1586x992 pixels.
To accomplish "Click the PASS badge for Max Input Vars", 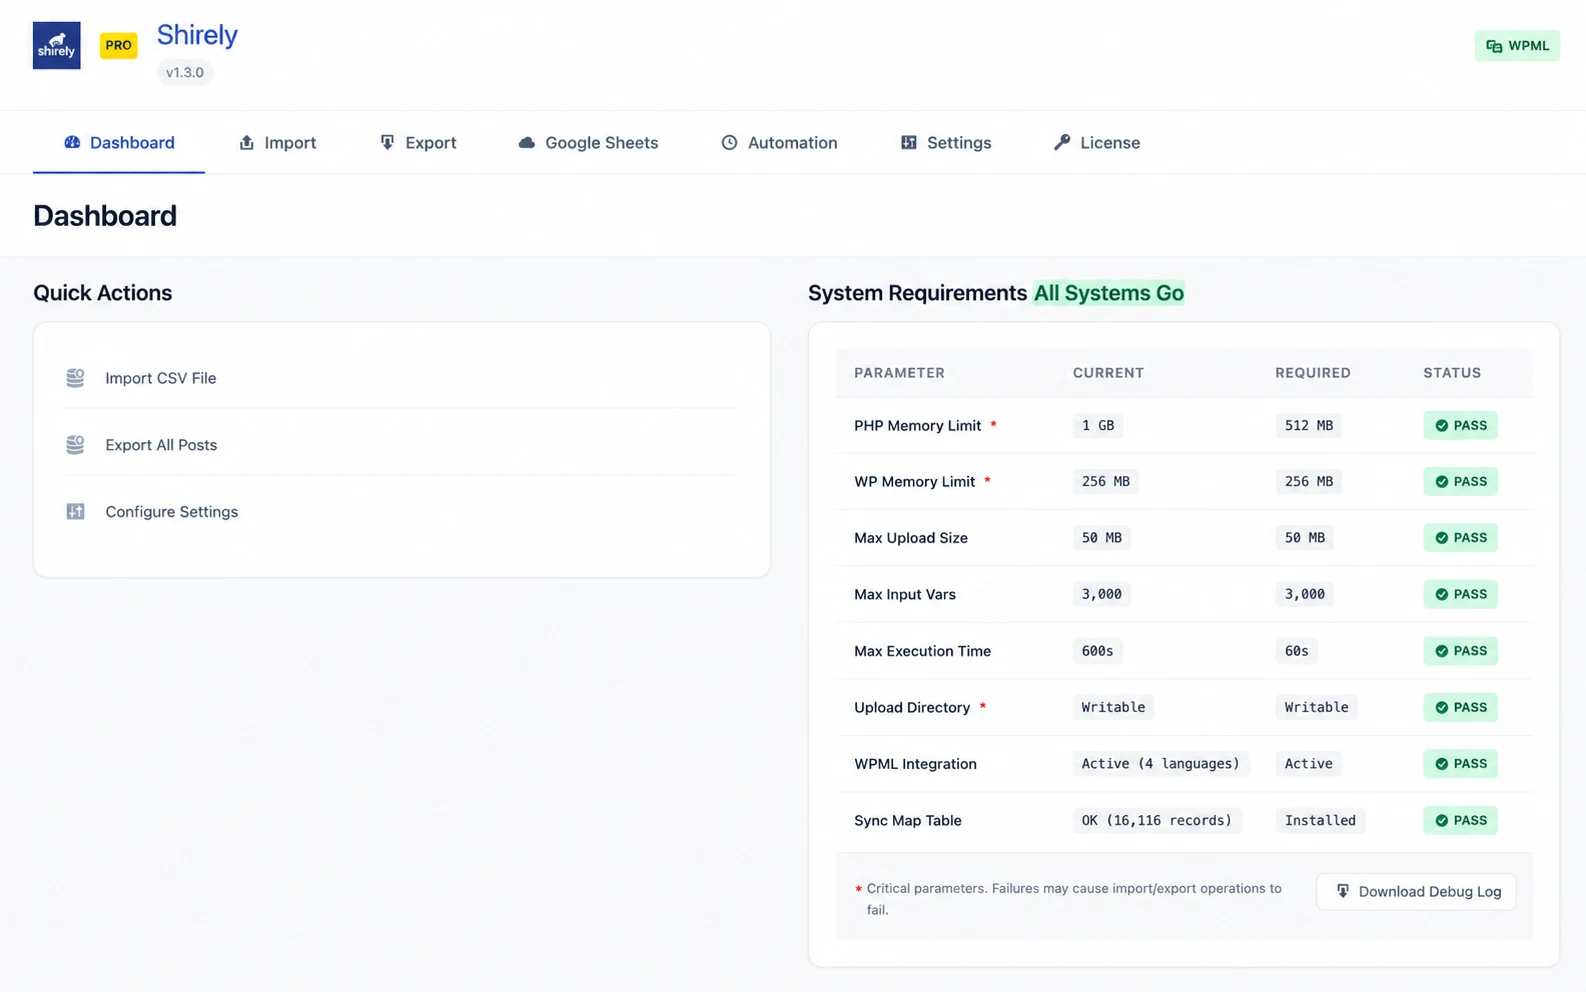I will click(x=1460, y=594).
